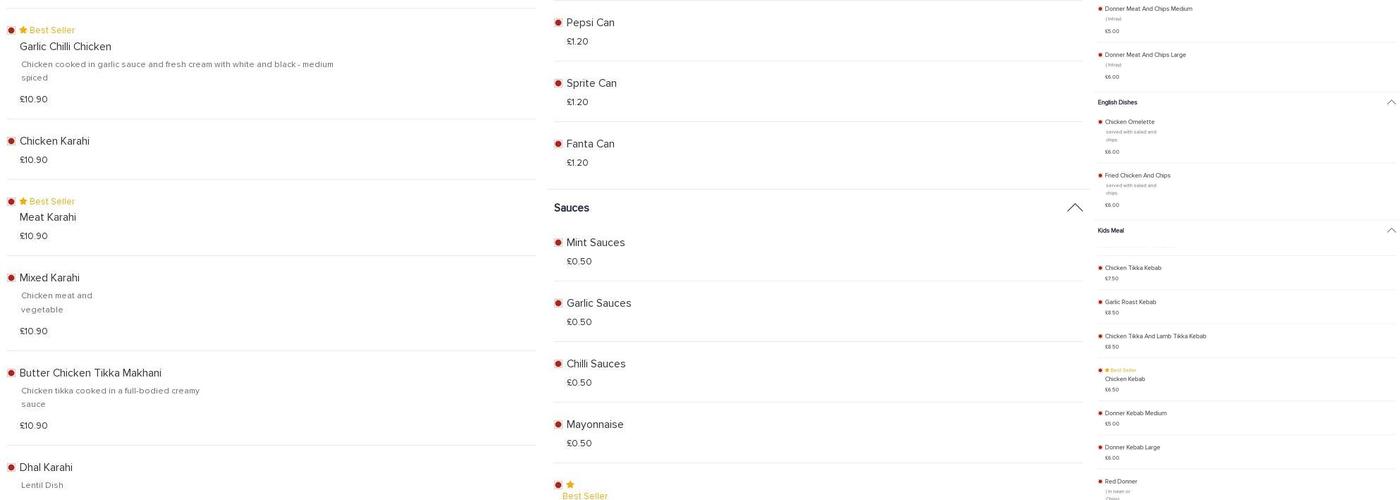The height and width of the screenshot is (500, 1400).
Task: Click the red dot beside Garlic Roast Kebab
Action: pos(1100,302)
